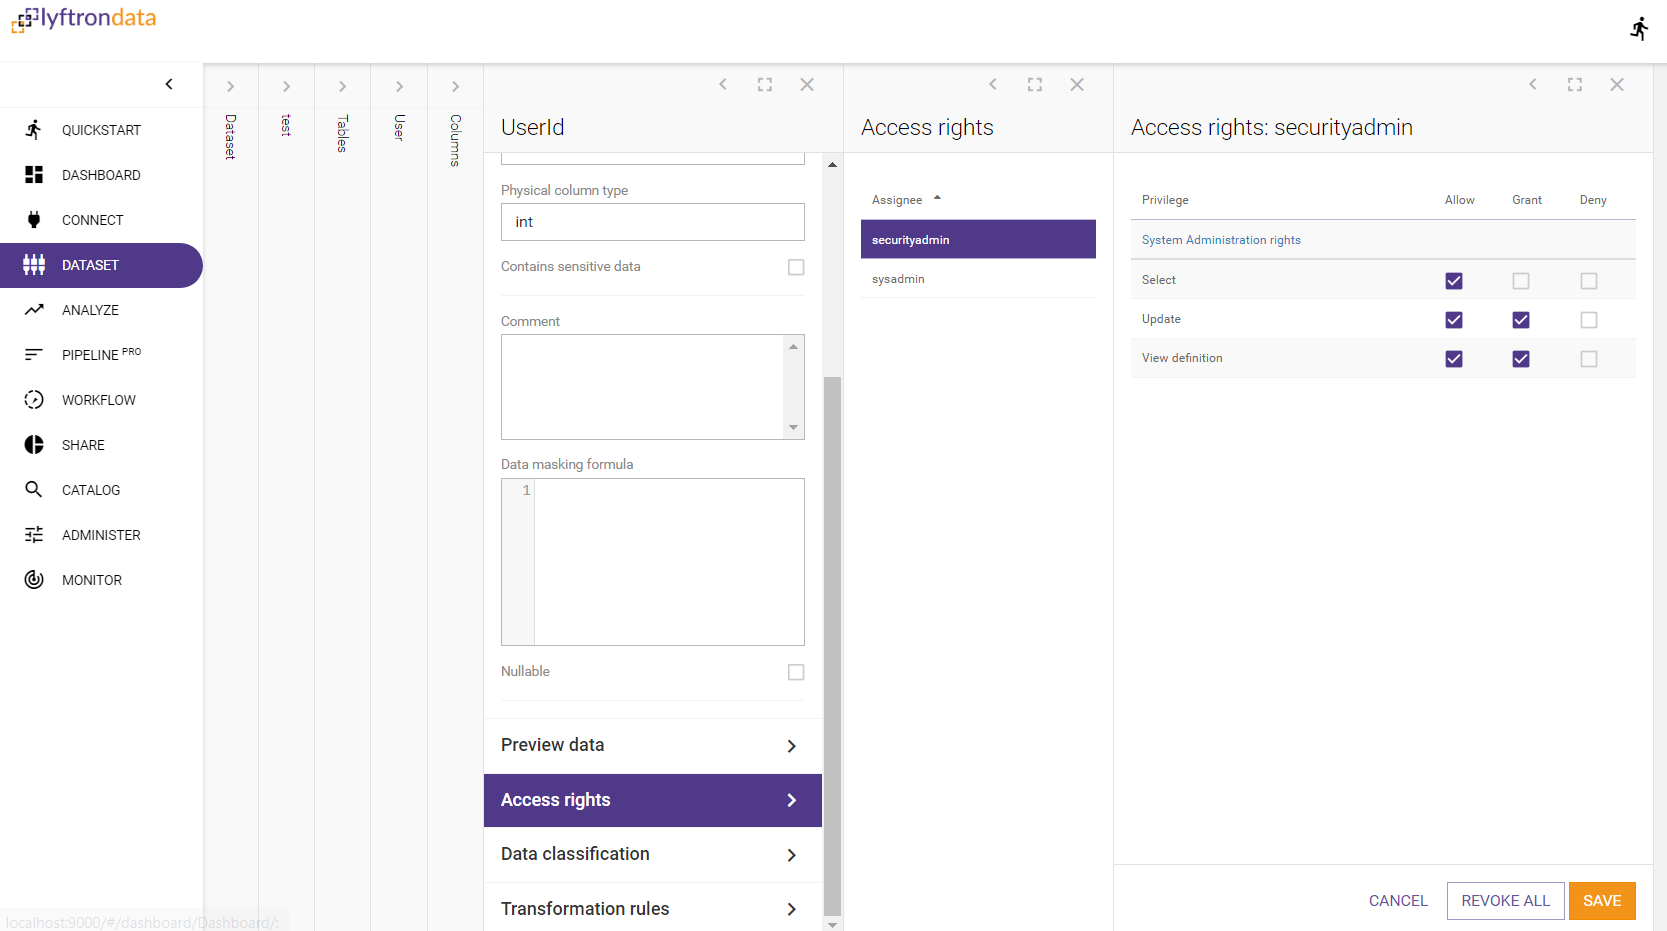Open the PIPELINE PRO menu item

point(101,355)
